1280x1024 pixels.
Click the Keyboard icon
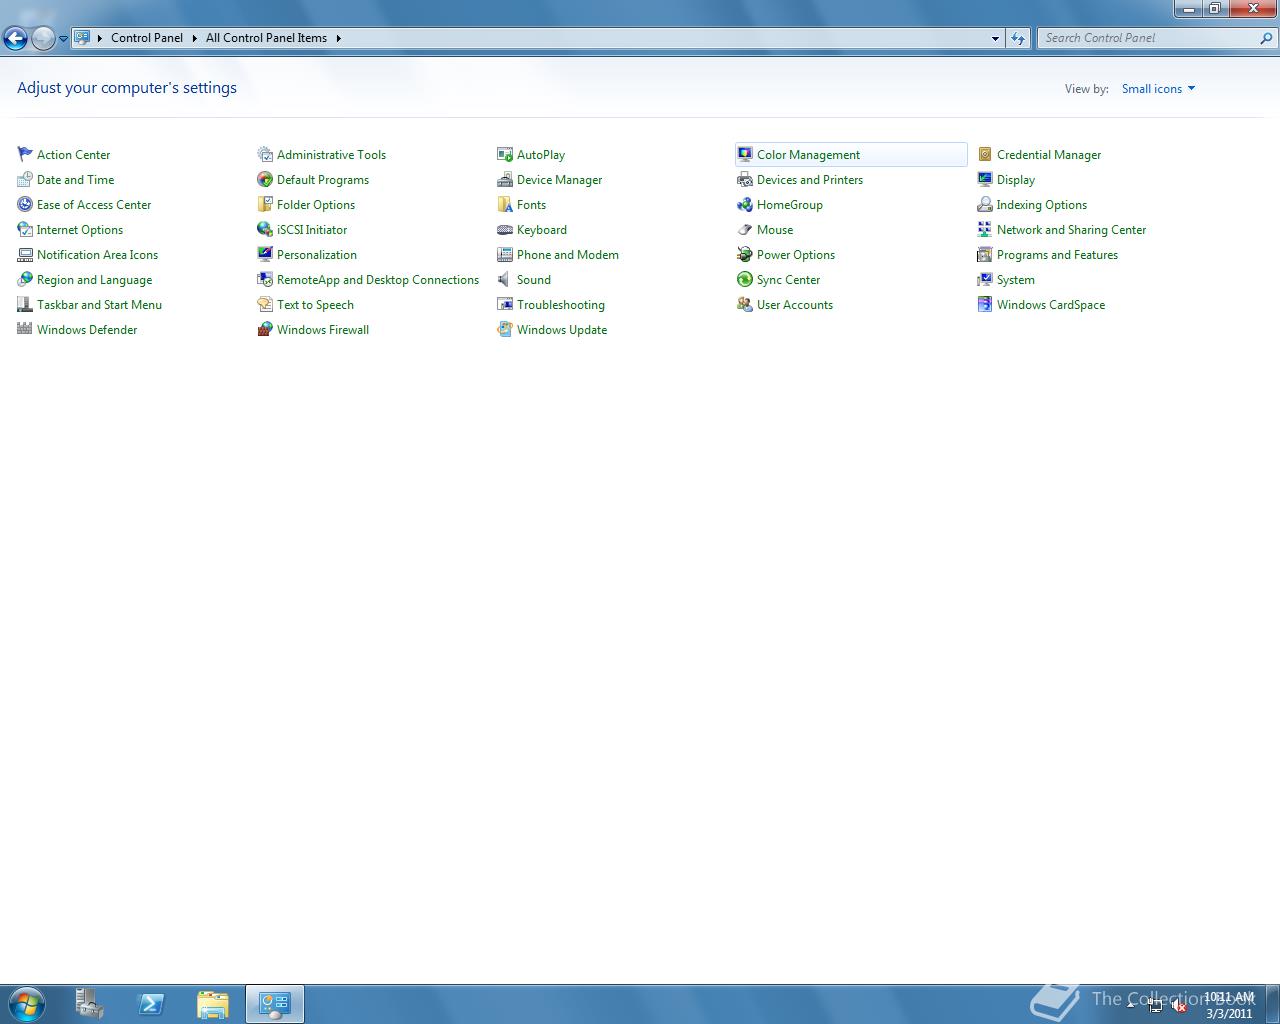[x=505, y=229]
